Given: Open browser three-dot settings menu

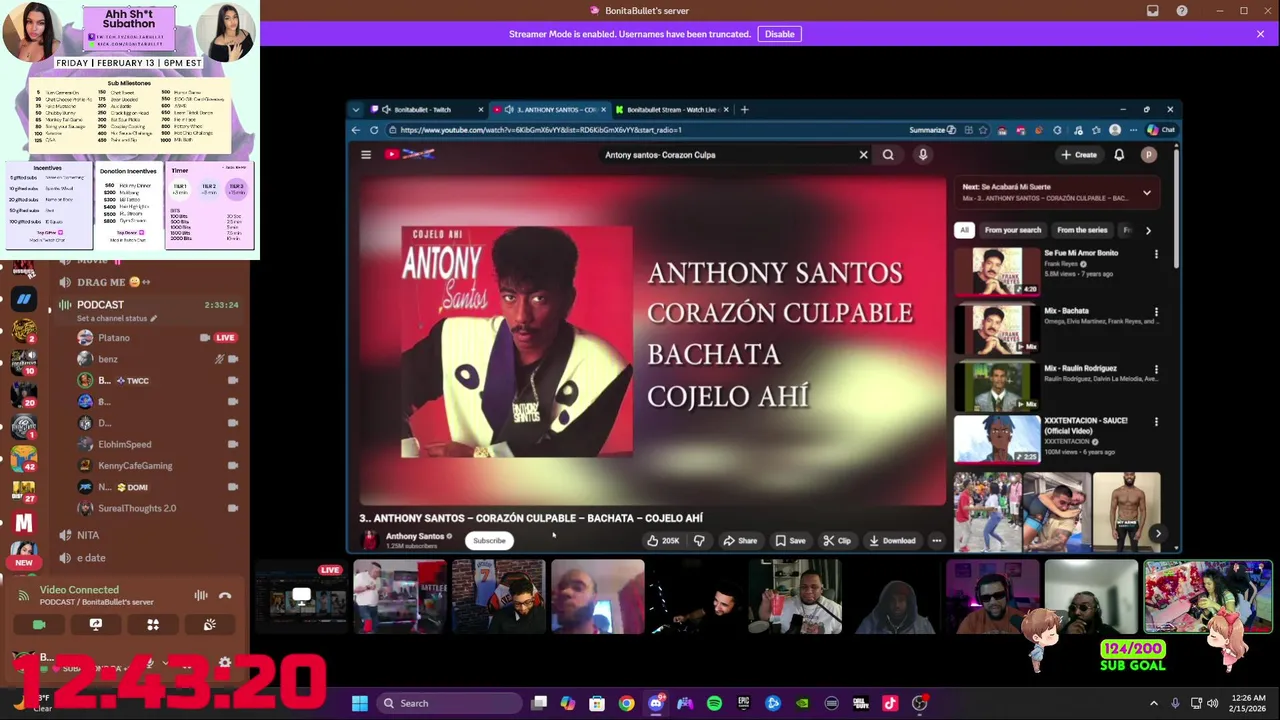Looking at the screenshot, I should 1134,130.
